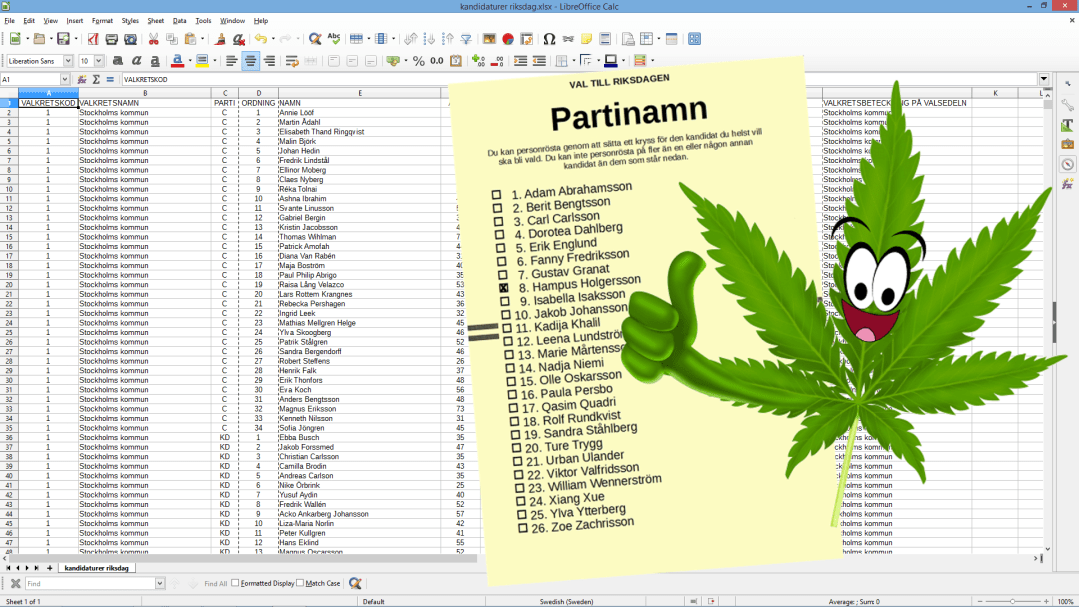Open the Find & Replace tool
The height and width of the screenshot is (607, 1079).
[315, 39]
